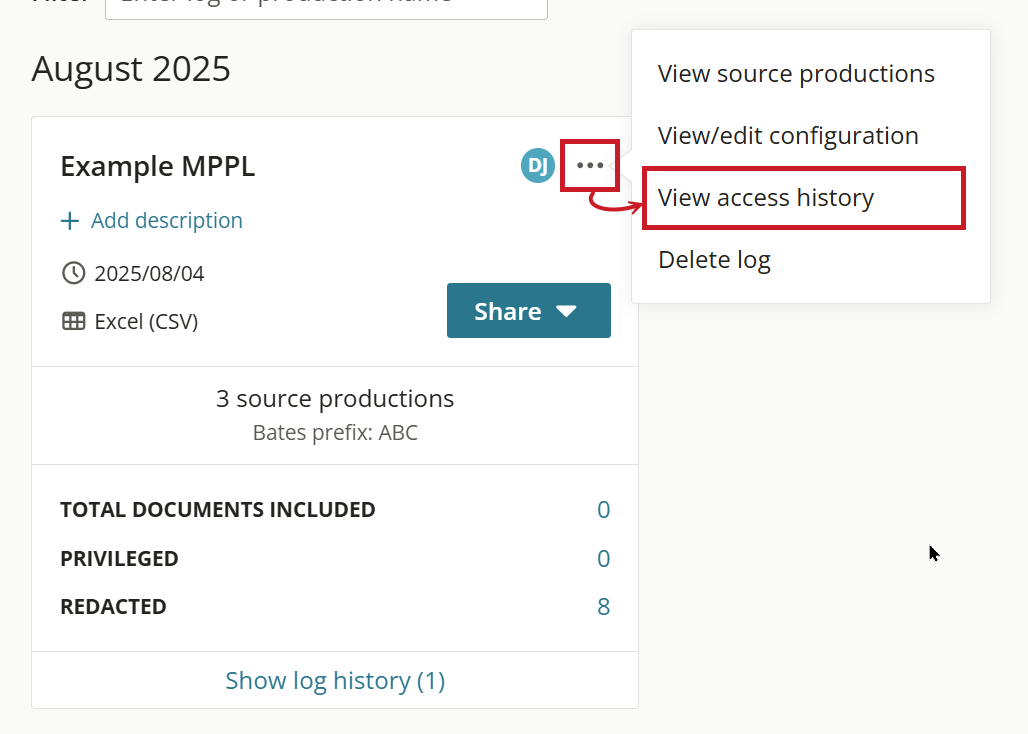Click the plus icon beside Add description

pyautogui.click(x=70, y=221)
